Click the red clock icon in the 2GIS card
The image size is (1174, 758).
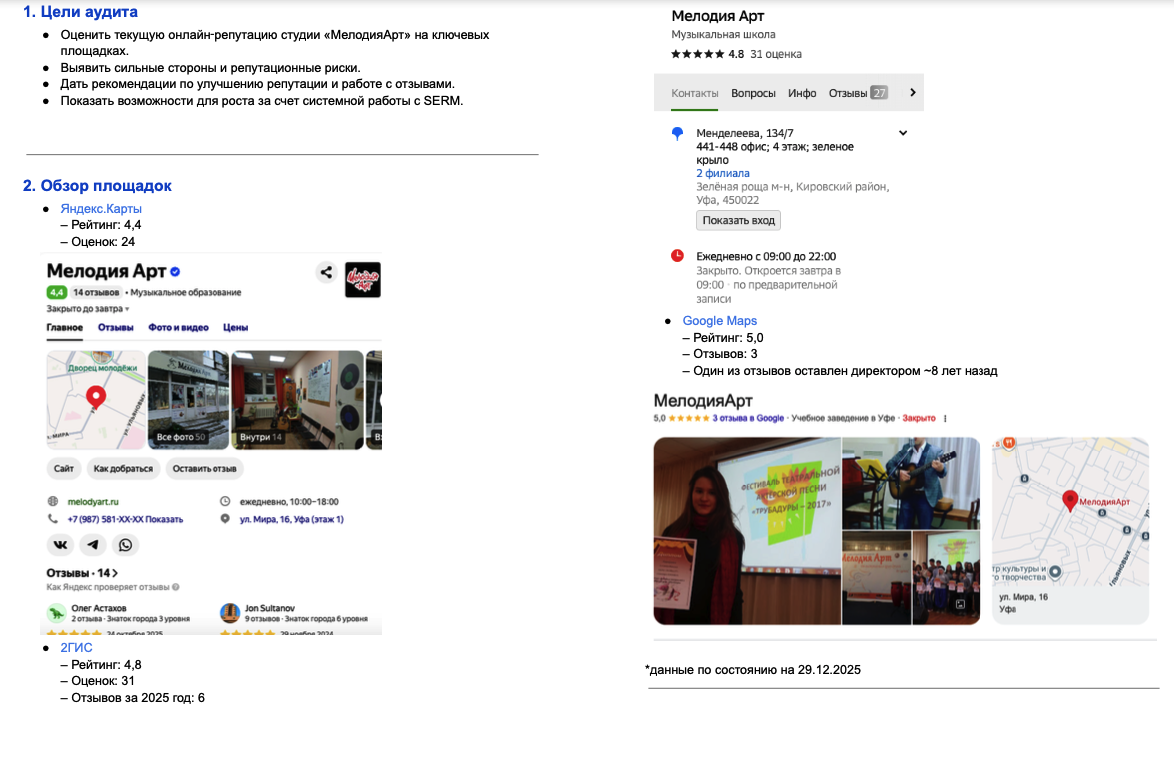point(677,255)
